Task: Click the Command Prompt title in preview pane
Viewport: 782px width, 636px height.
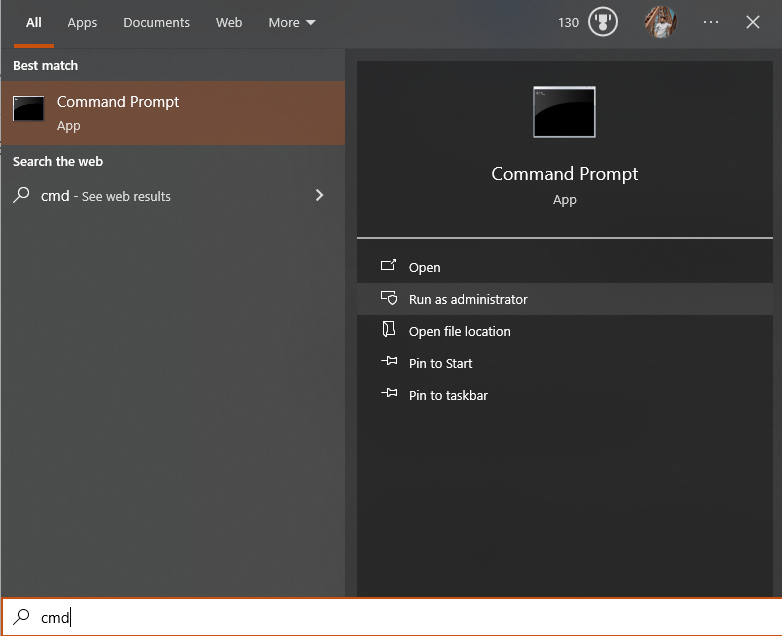Action: pos(565,174)
